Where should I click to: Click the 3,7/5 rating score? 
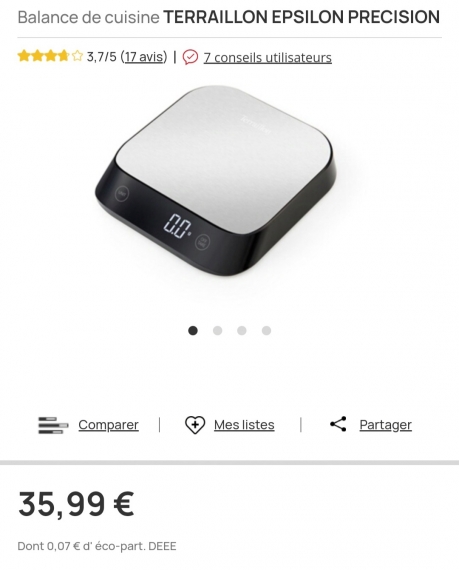click(101, 57)
